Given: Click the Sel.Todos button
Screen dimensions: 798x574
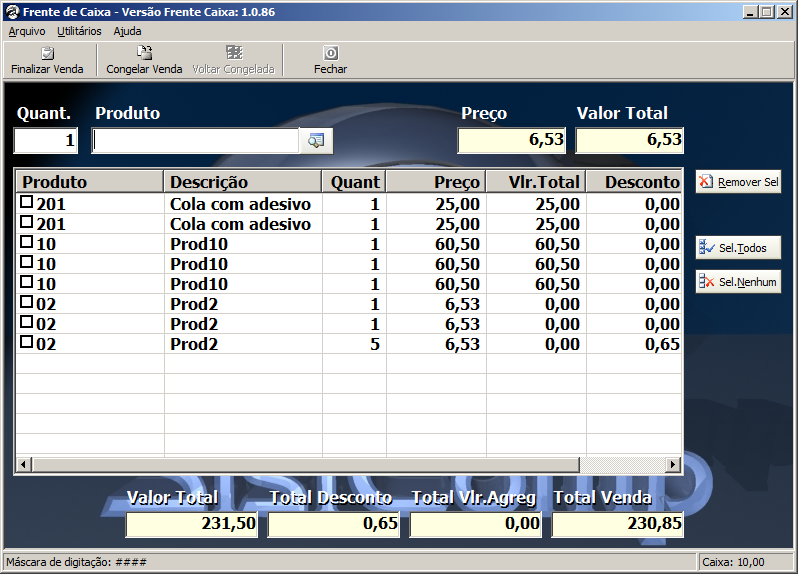Looking at the screenshot, I should tap(738, 248).
